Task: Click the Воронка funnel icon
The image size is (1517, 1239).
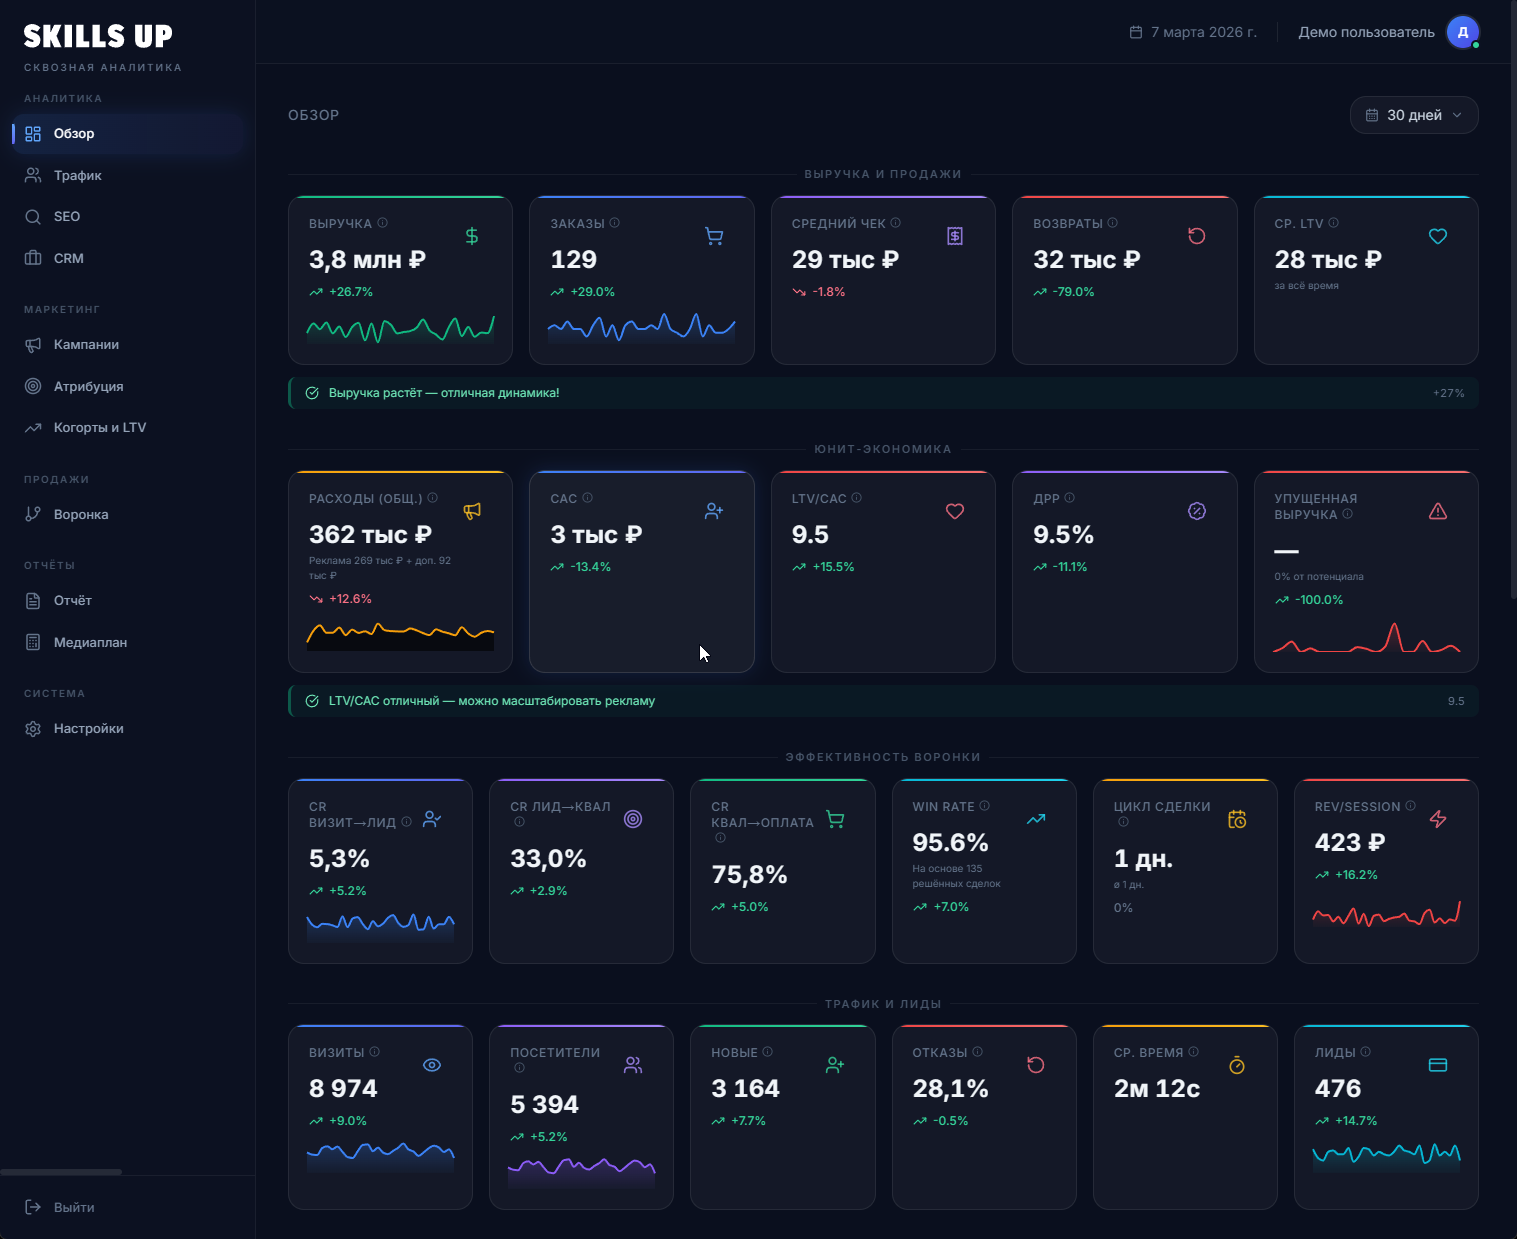Action: (32, 514)
